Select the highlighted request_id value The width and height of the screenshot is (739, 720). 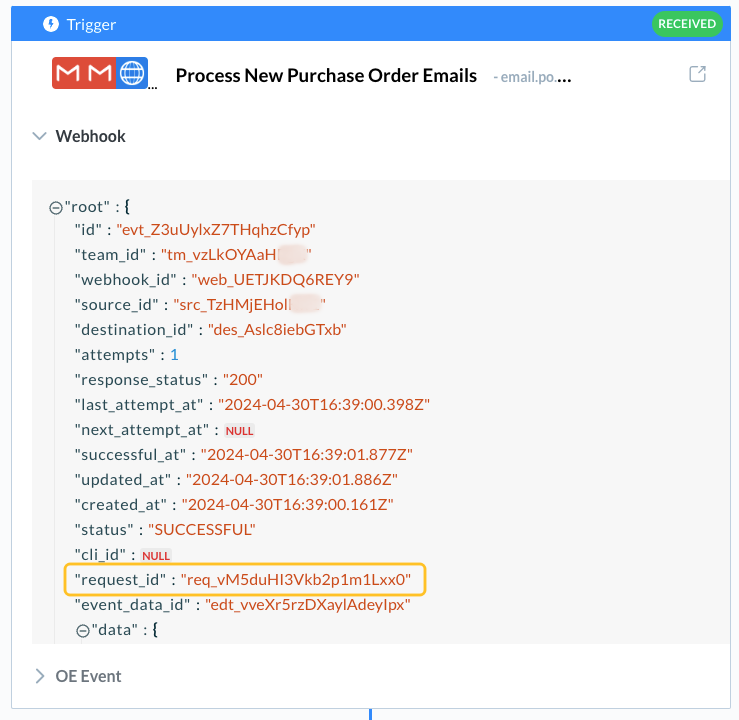click(x=295, y=579)
